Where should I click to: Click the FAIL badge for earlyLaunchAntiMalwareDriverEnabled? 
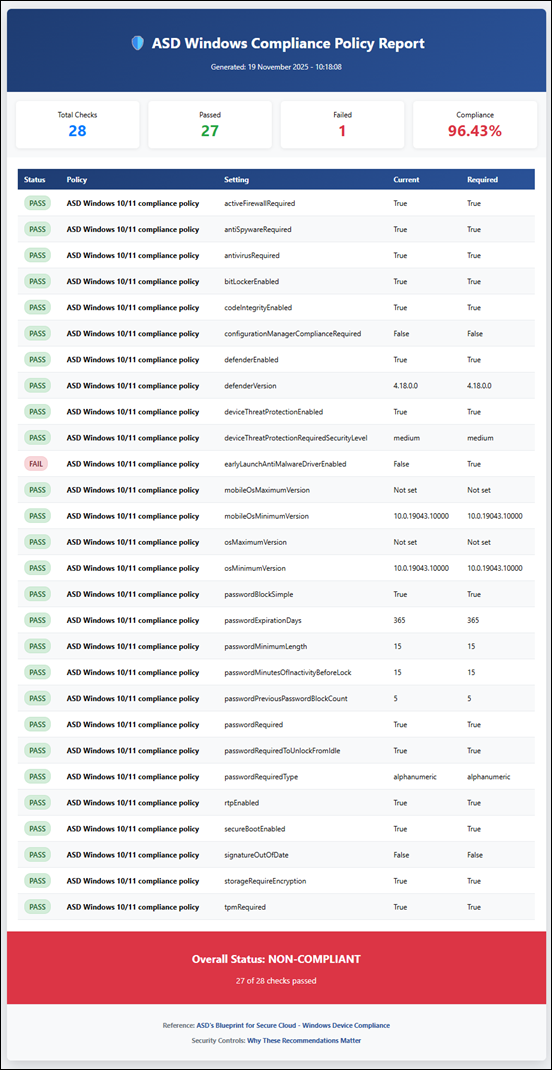(35, 463)
